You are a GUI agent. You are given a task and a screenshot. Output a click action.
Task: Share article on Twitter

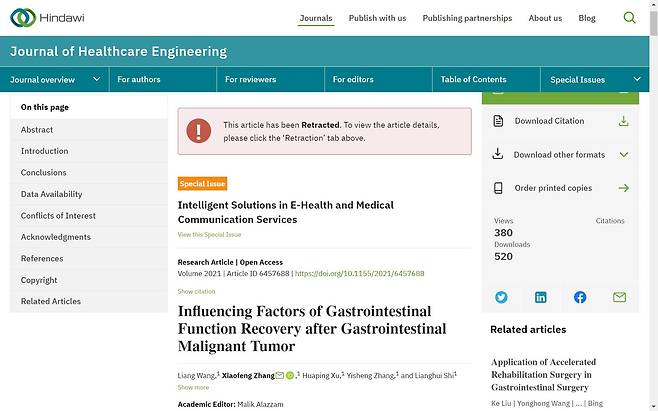point(501,297)
